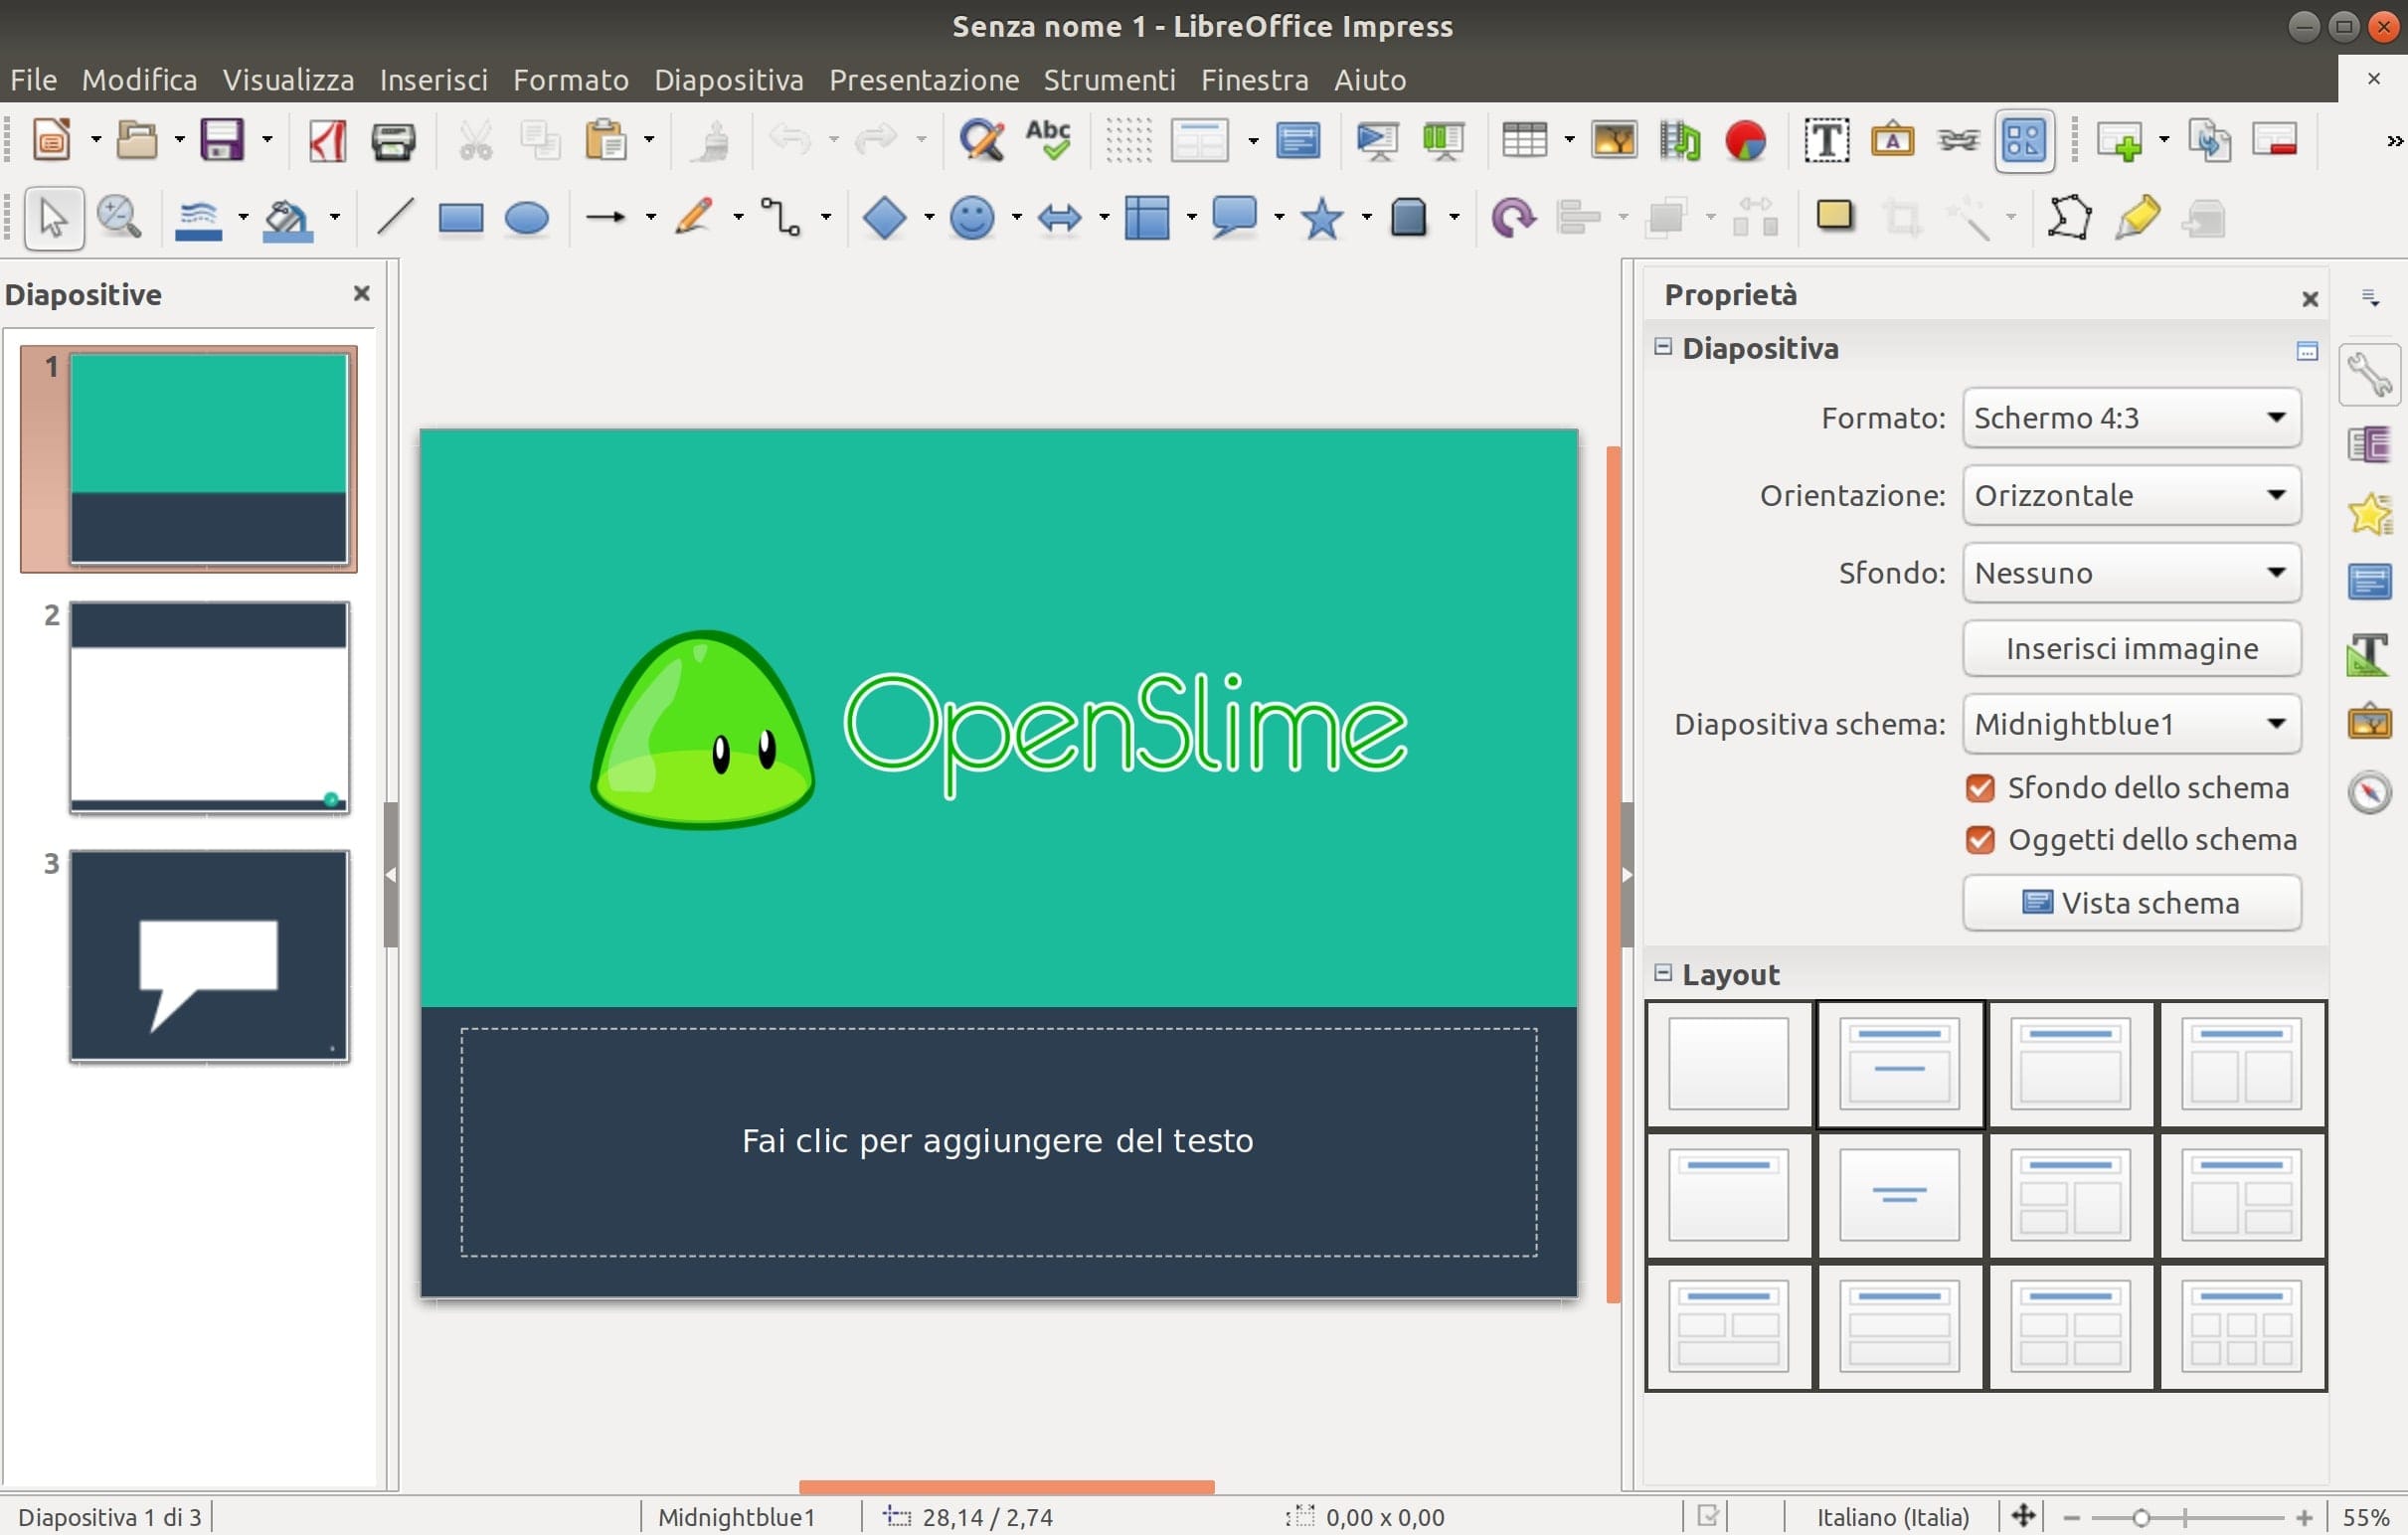Open the Formato Schermo 4:3 dropdown
This screenshot has height=1535, width=2408.
click(x=2131, y=418)
